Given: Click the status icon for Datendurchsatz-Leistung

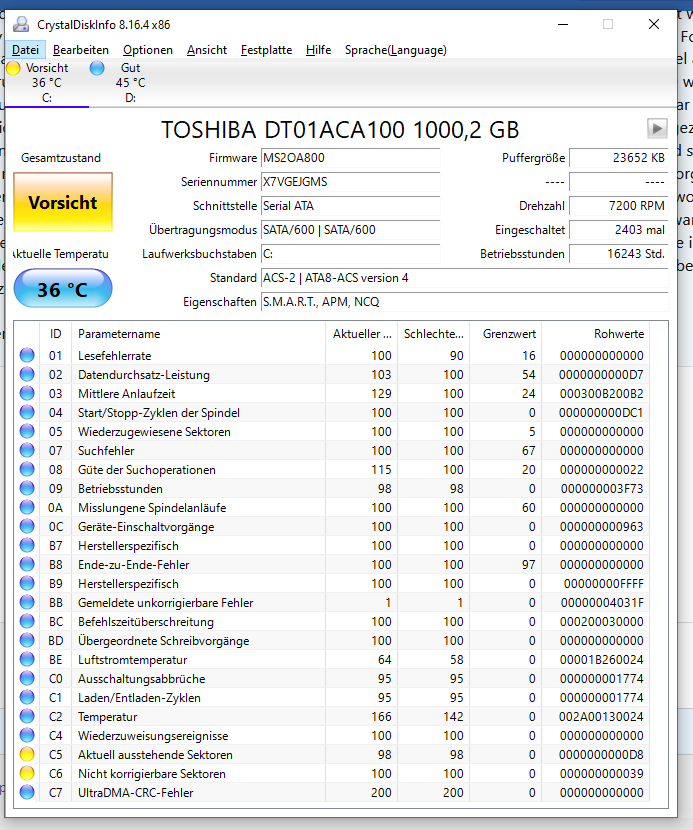Looking at the screenshot, I should coord(27,374).
